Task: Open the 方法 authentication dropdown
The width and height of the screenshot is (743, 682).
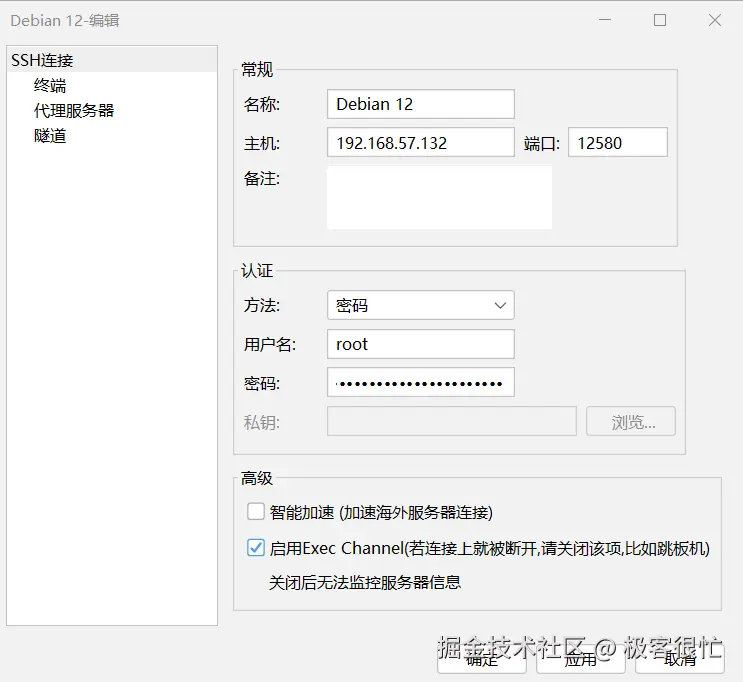Action: coord(421,305)
